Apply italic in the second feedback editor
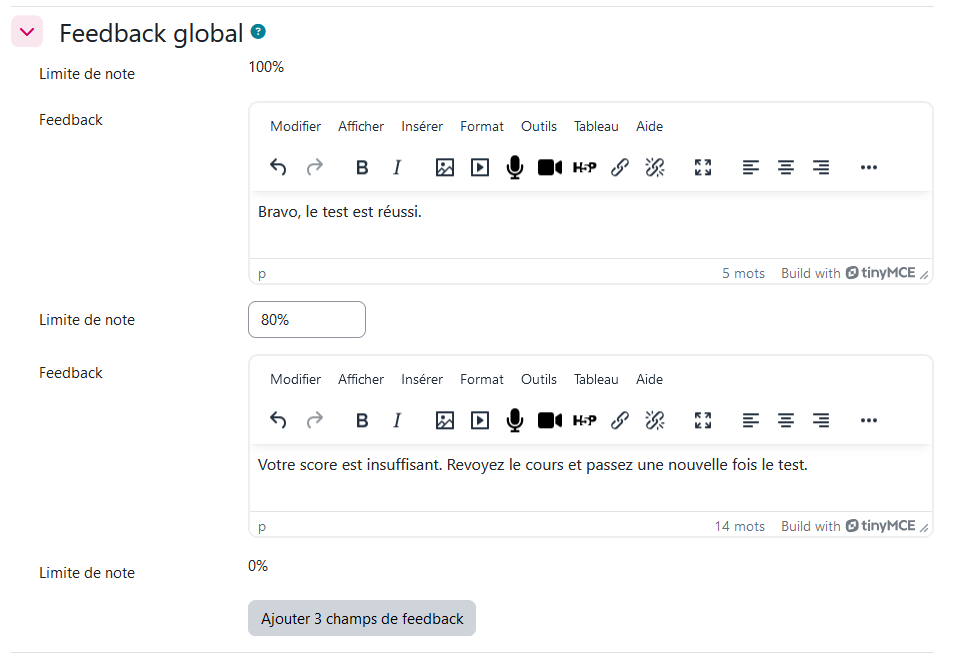Image resolution: width=960 pixels, height=658 pixels. point(397,421)
